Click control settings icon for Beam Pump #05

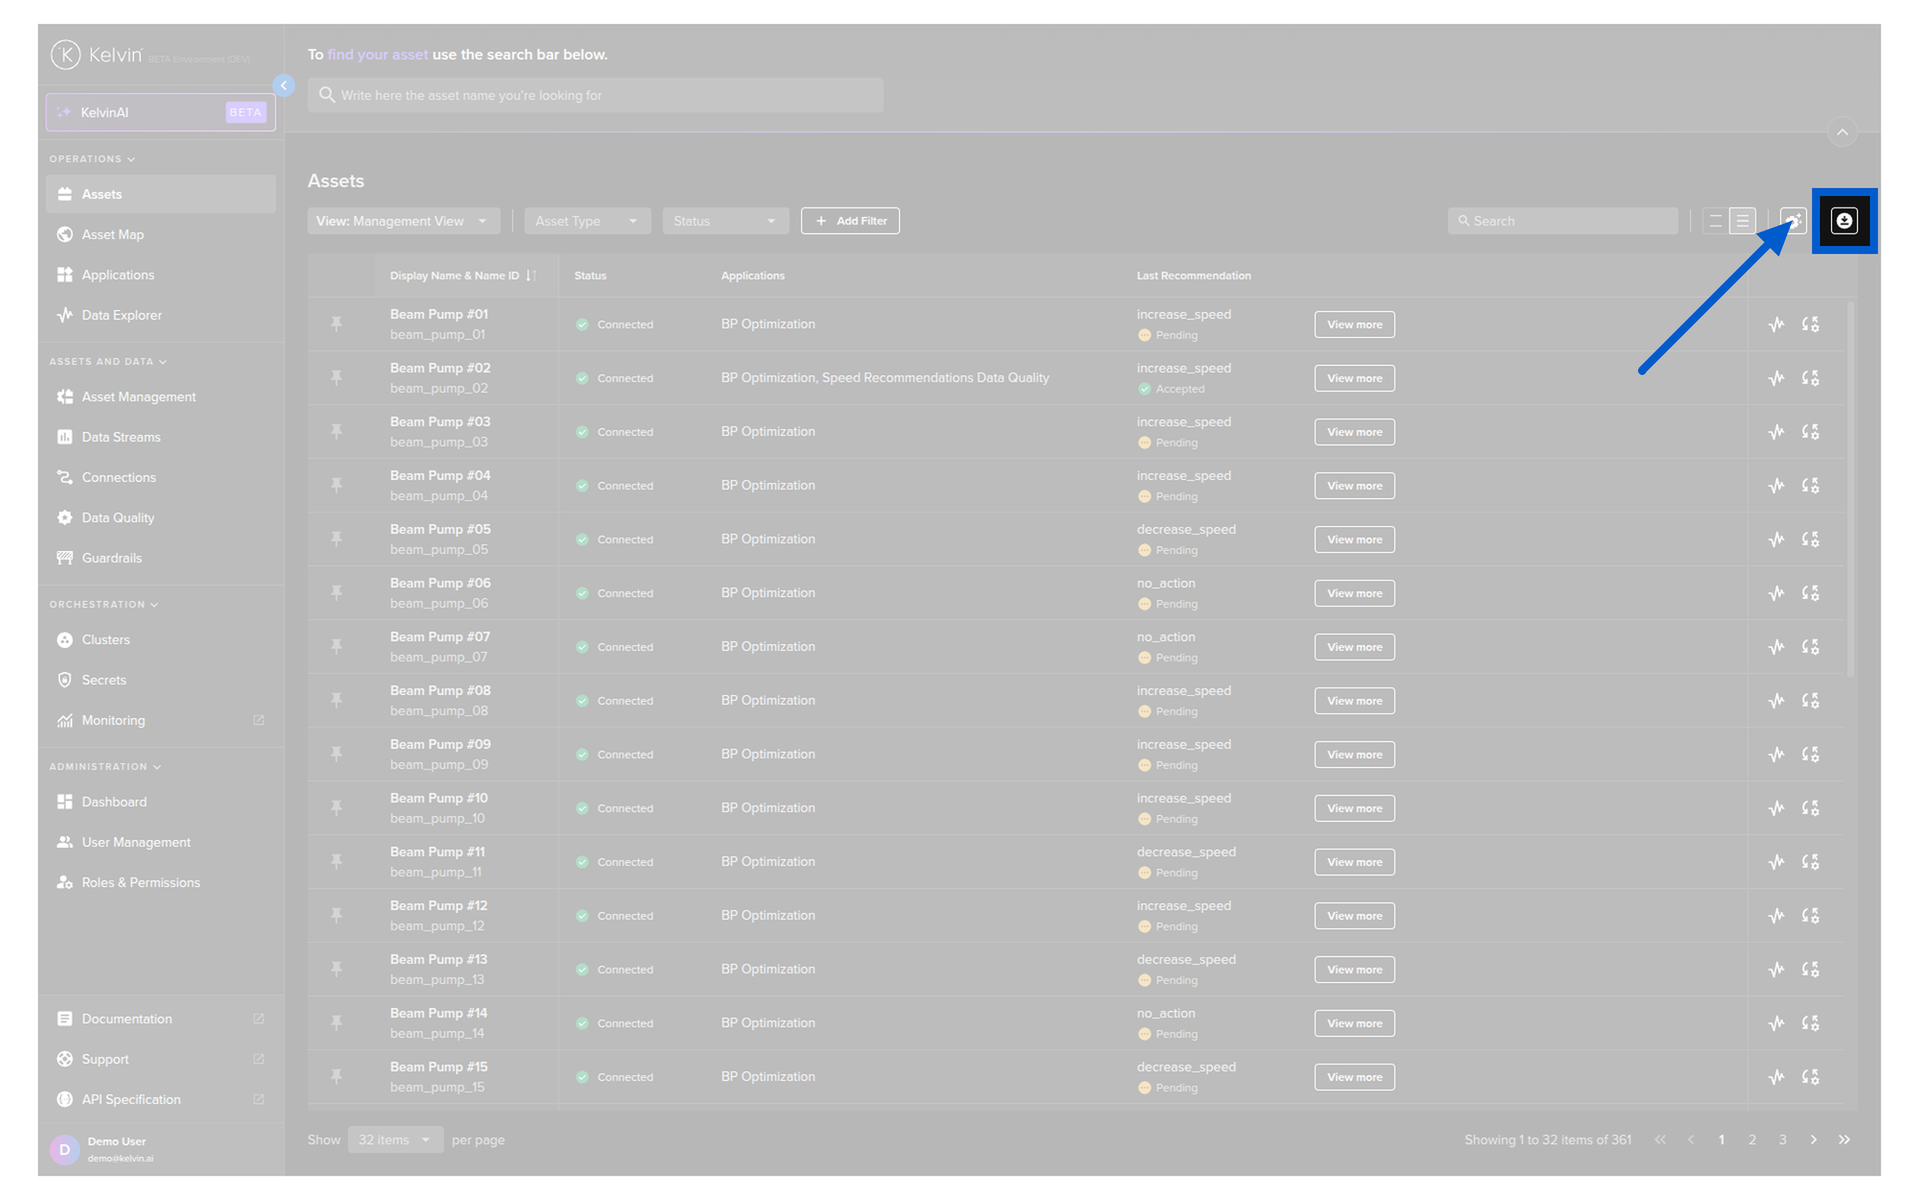(x=1810, y=539)
